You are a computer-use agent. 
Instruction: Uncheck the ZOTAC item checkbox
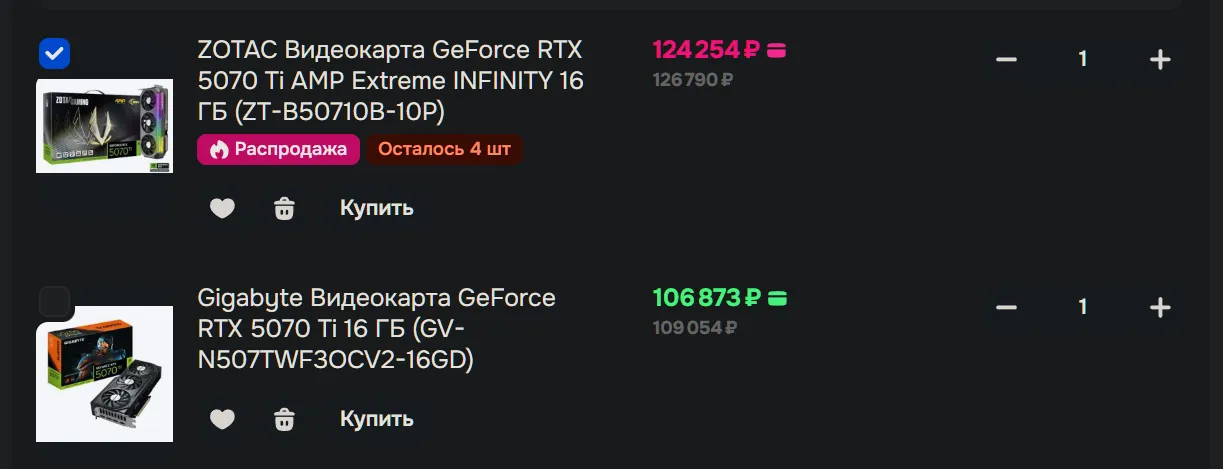[54, 53]
